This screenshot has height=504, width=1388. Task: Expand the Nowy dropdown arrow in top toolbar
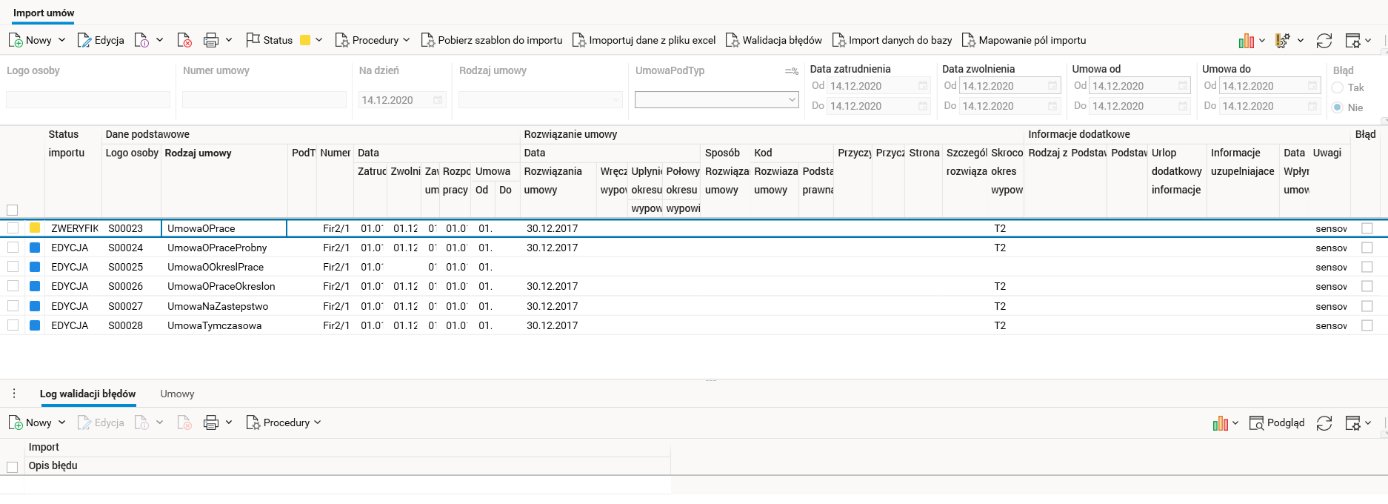point(62,40)
